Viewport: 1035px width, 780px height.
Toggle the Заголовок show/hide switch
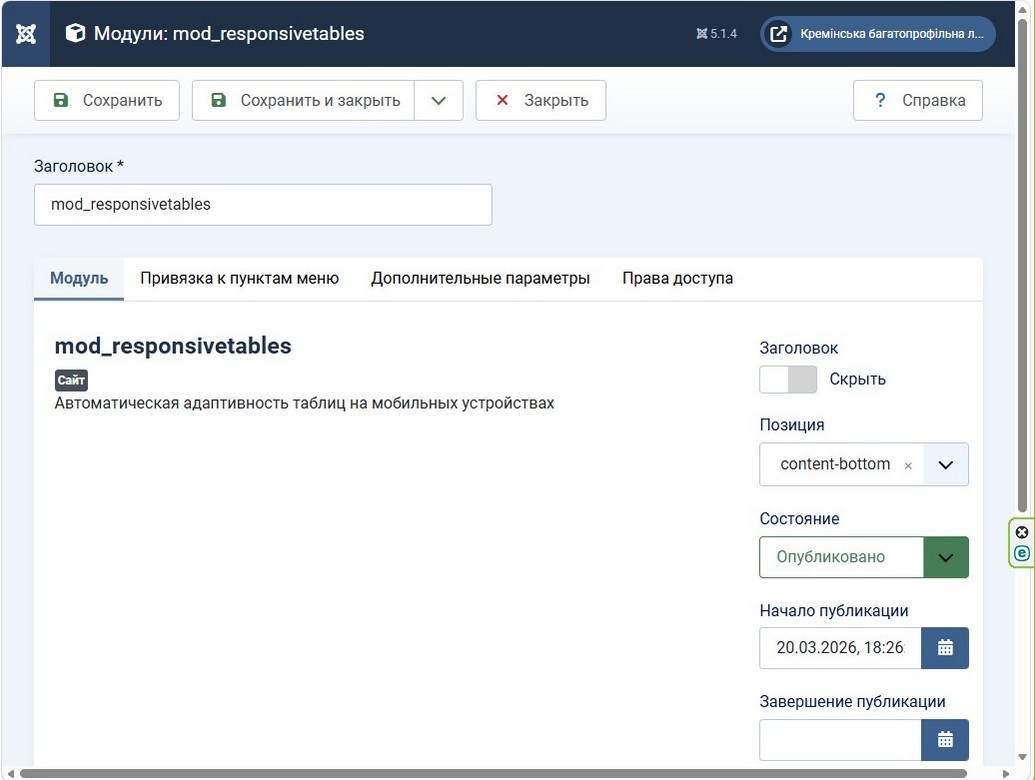click(788, 379)
